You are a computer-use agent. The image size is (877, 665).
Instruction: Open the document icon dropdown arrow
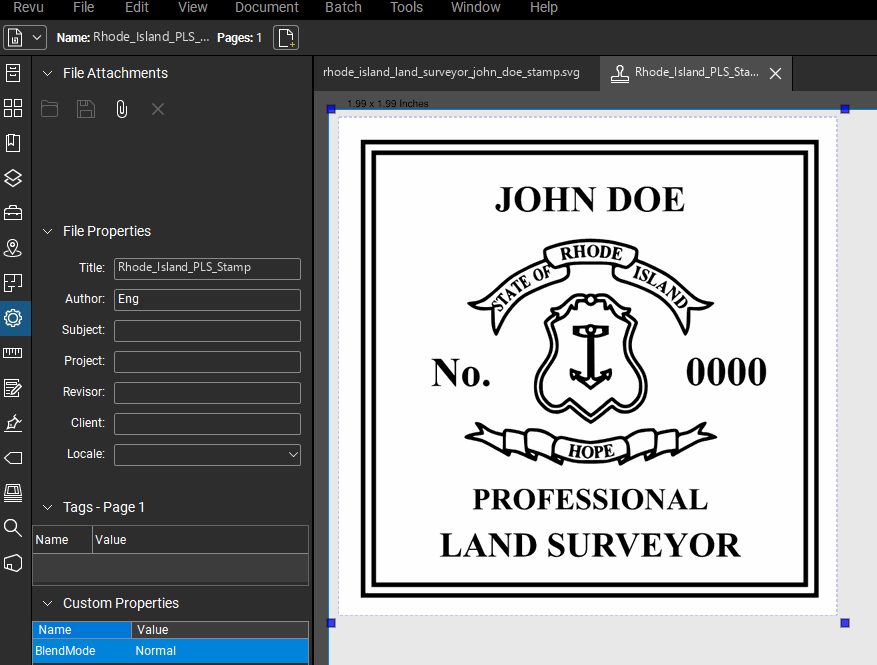coord(36,37)
